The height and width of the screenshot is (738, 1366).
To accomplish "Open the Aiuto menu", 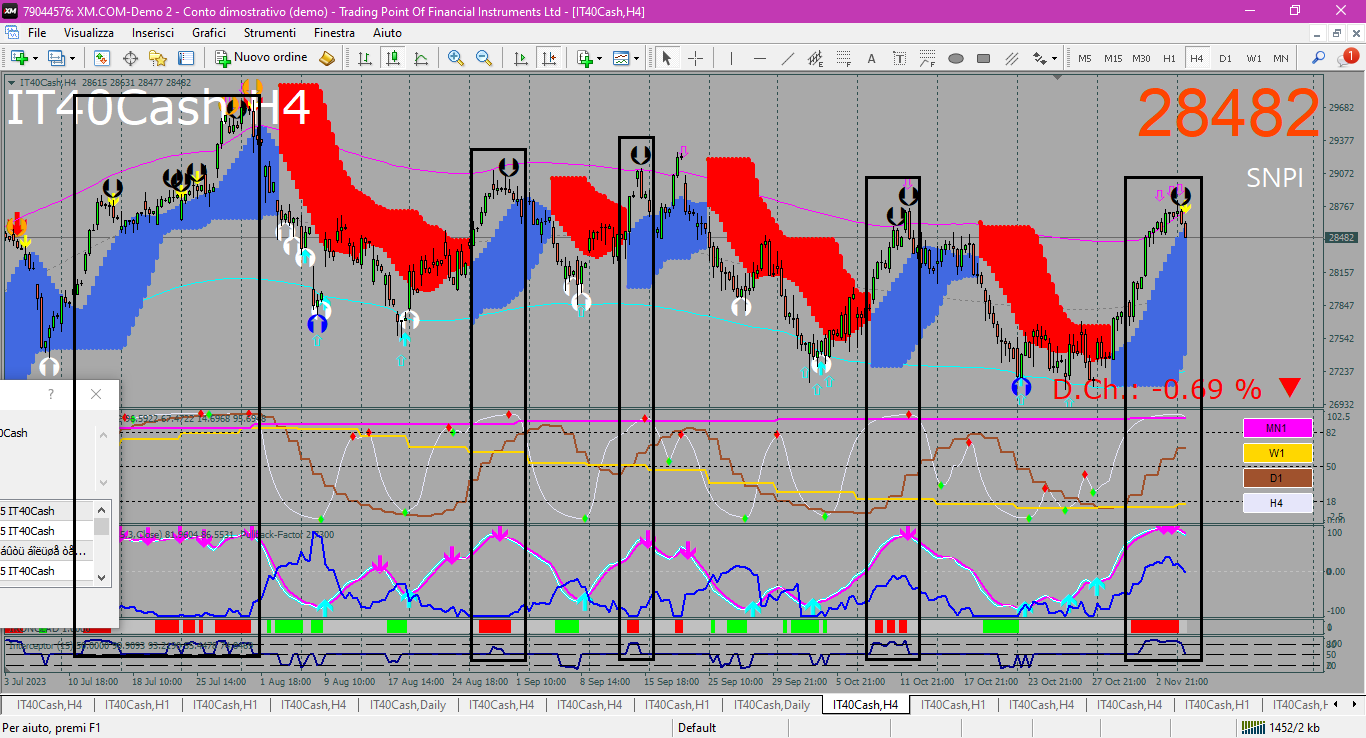I will click(387, 32).
